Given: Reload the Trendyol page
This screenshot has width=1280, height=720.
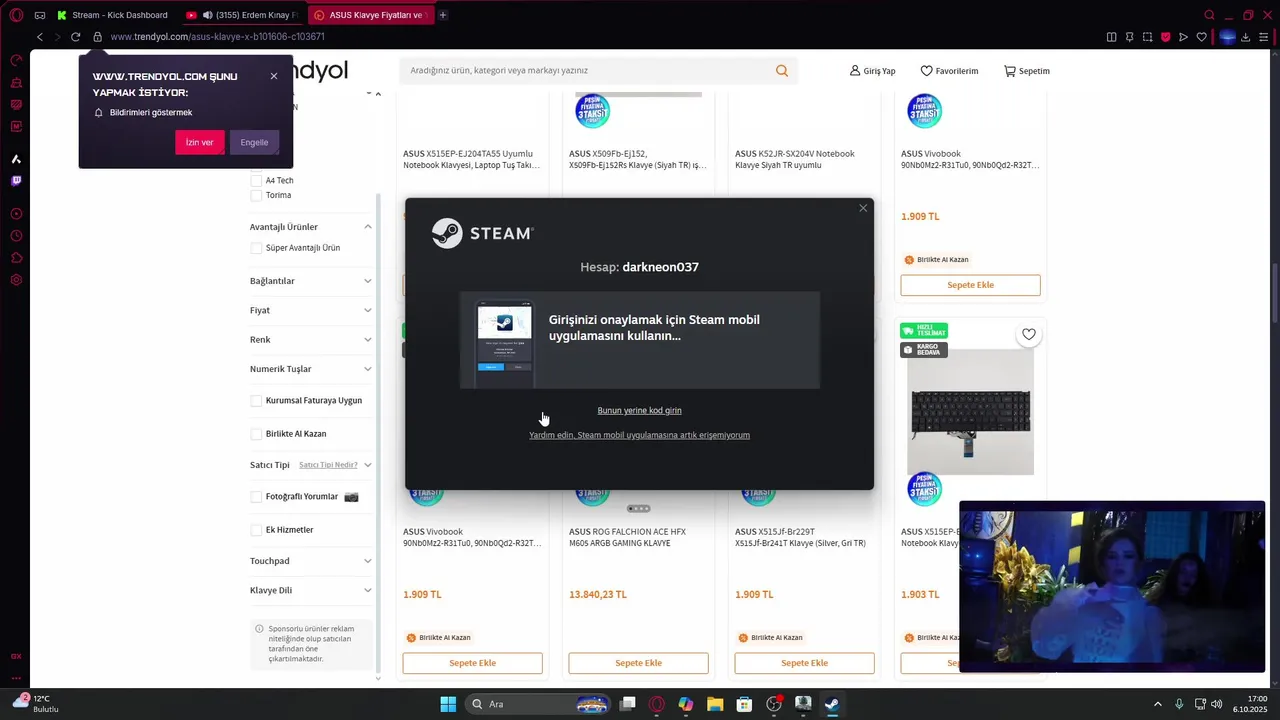Looking at the screenshot, I should pos(75,37).
